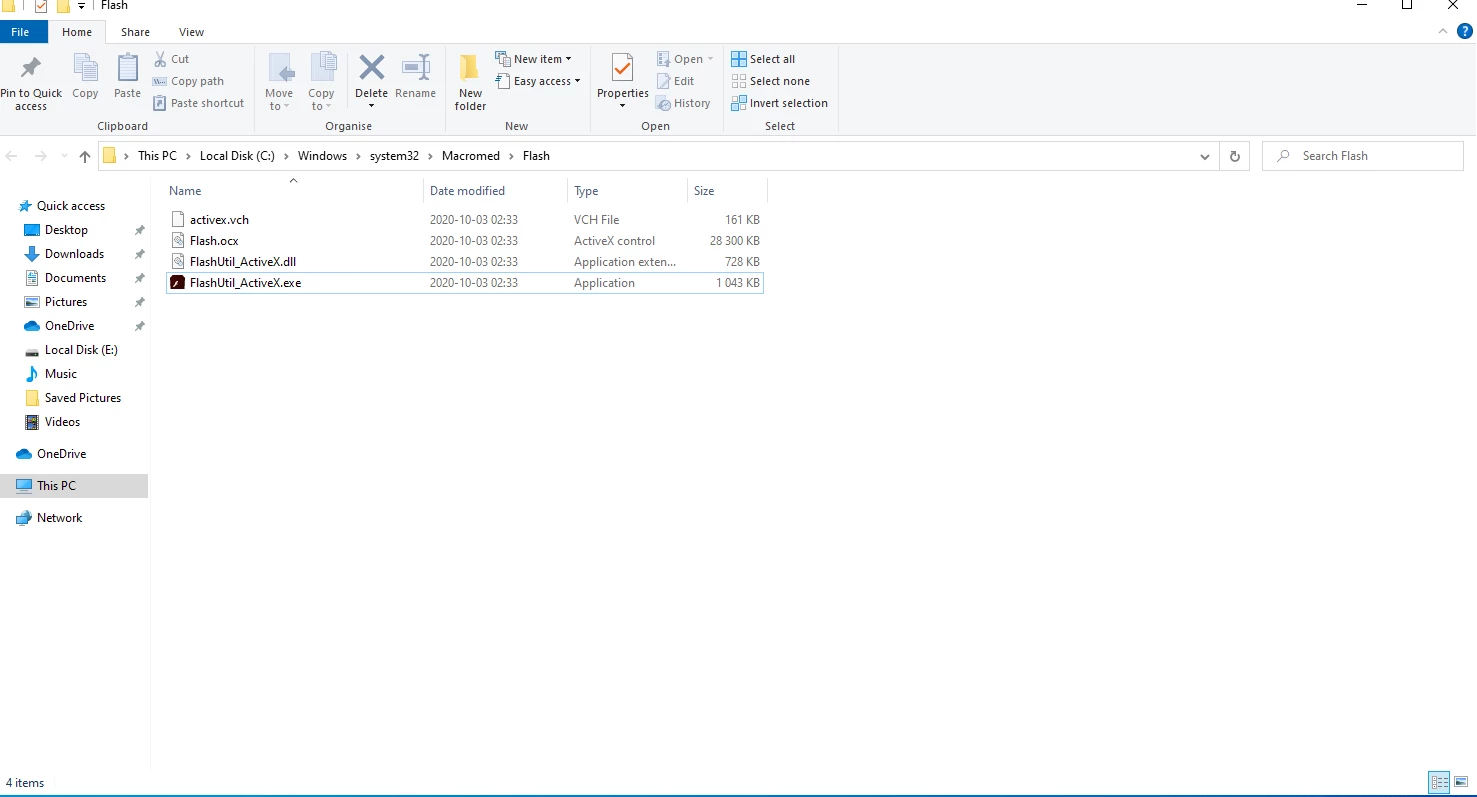This screenshot has height=797, width=1477.
Task: Open Quick access in navigation pane
Action: pos(70,206)
